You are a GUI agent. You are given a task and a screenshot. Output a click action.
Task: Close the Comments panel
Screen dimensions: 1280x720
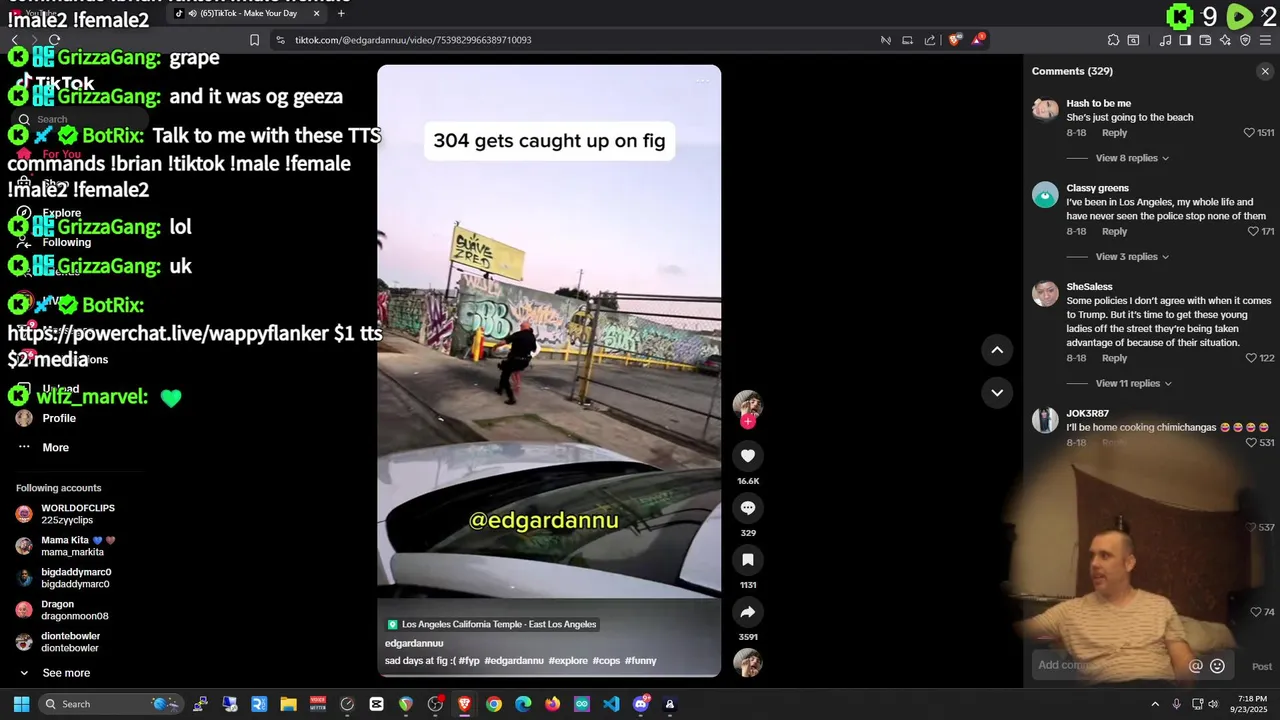point(1265,71)
